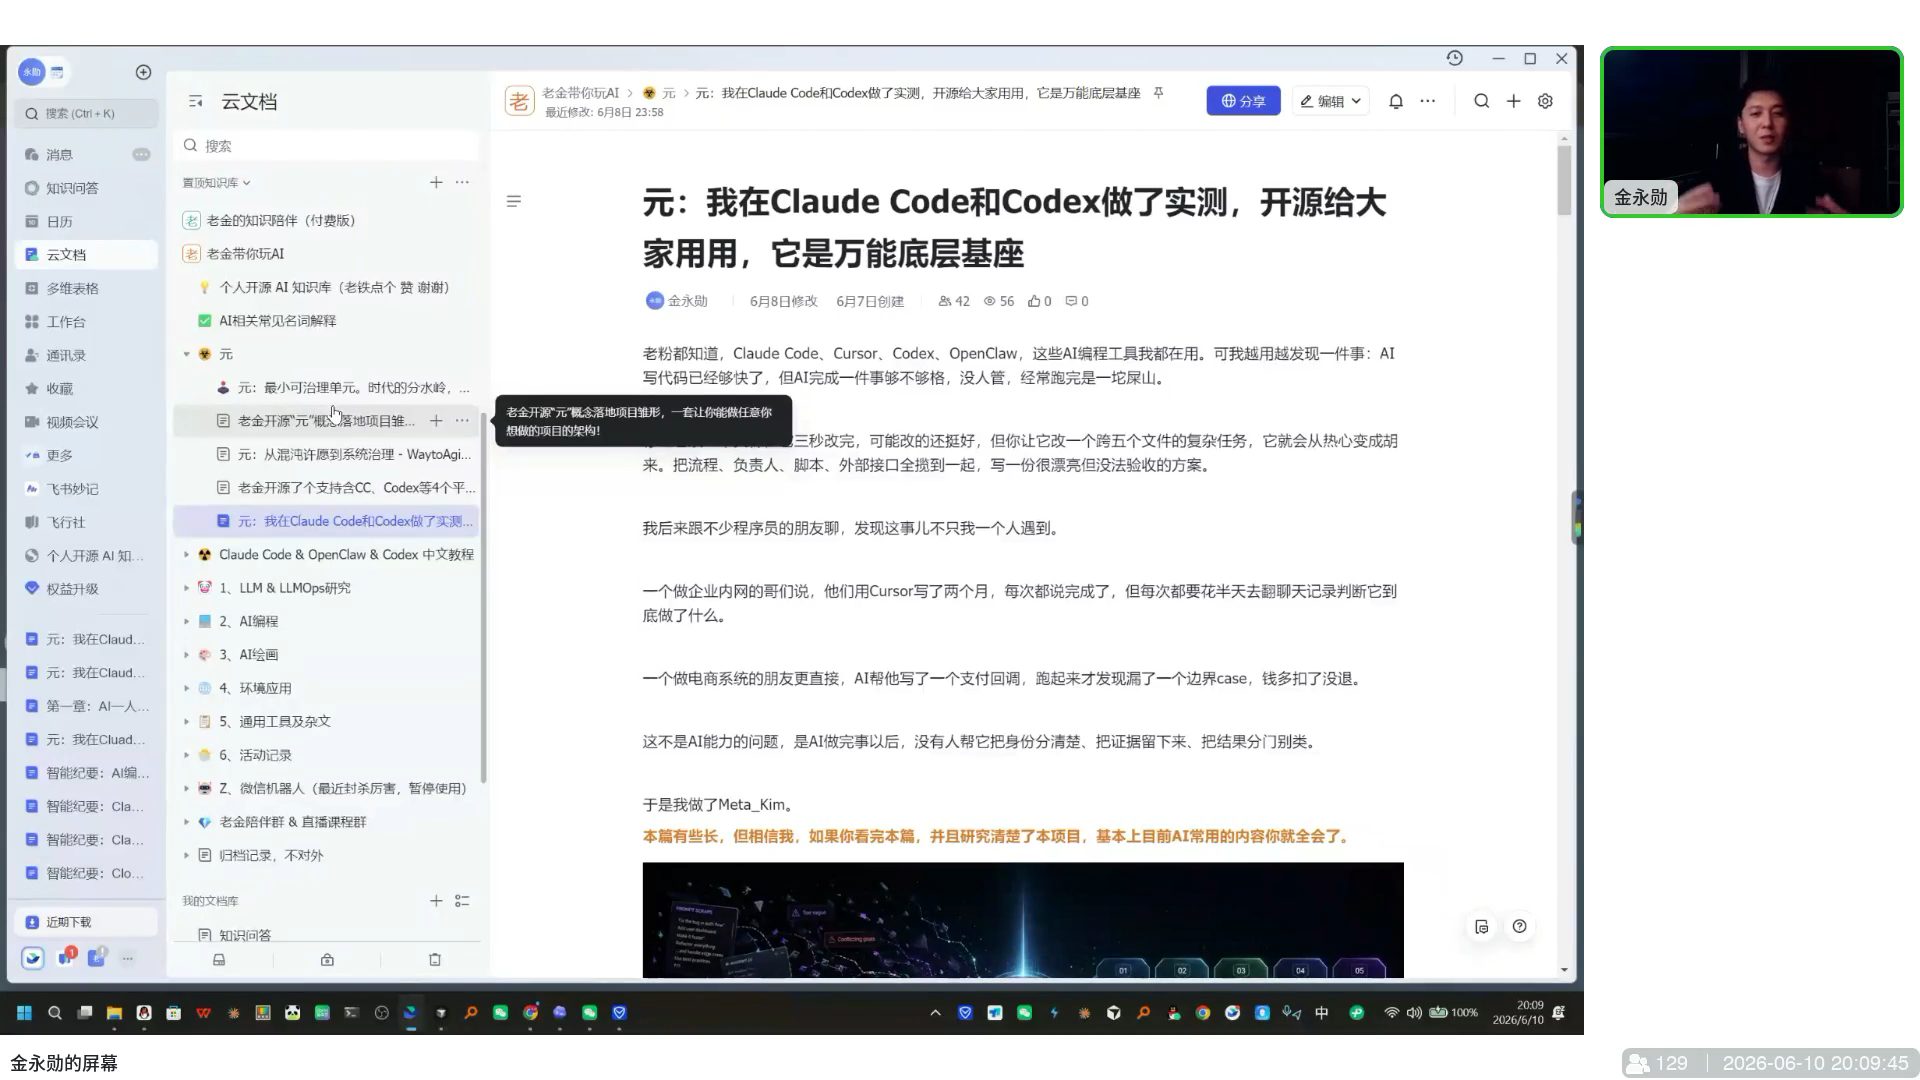Click the search magnifier in document header
The width and height of the screenshot is (1920, 1080).
(1481, 101)
